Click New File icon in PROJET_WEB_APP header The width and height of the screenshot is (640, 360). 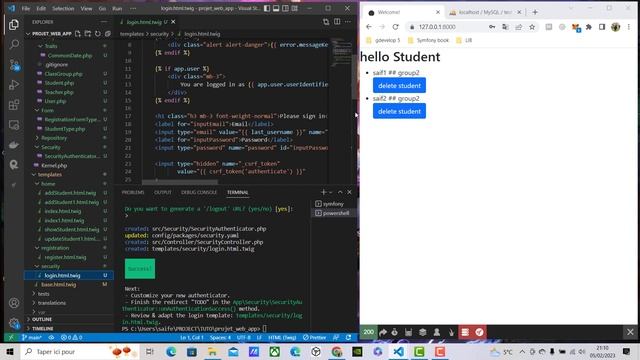(x=78, y=33)
